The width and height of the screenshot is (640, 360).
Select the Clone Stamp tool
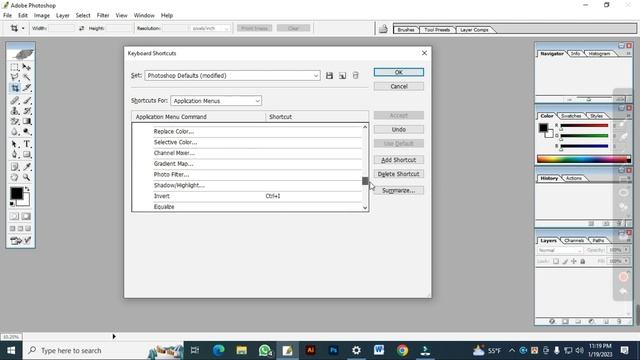(15, 111)
